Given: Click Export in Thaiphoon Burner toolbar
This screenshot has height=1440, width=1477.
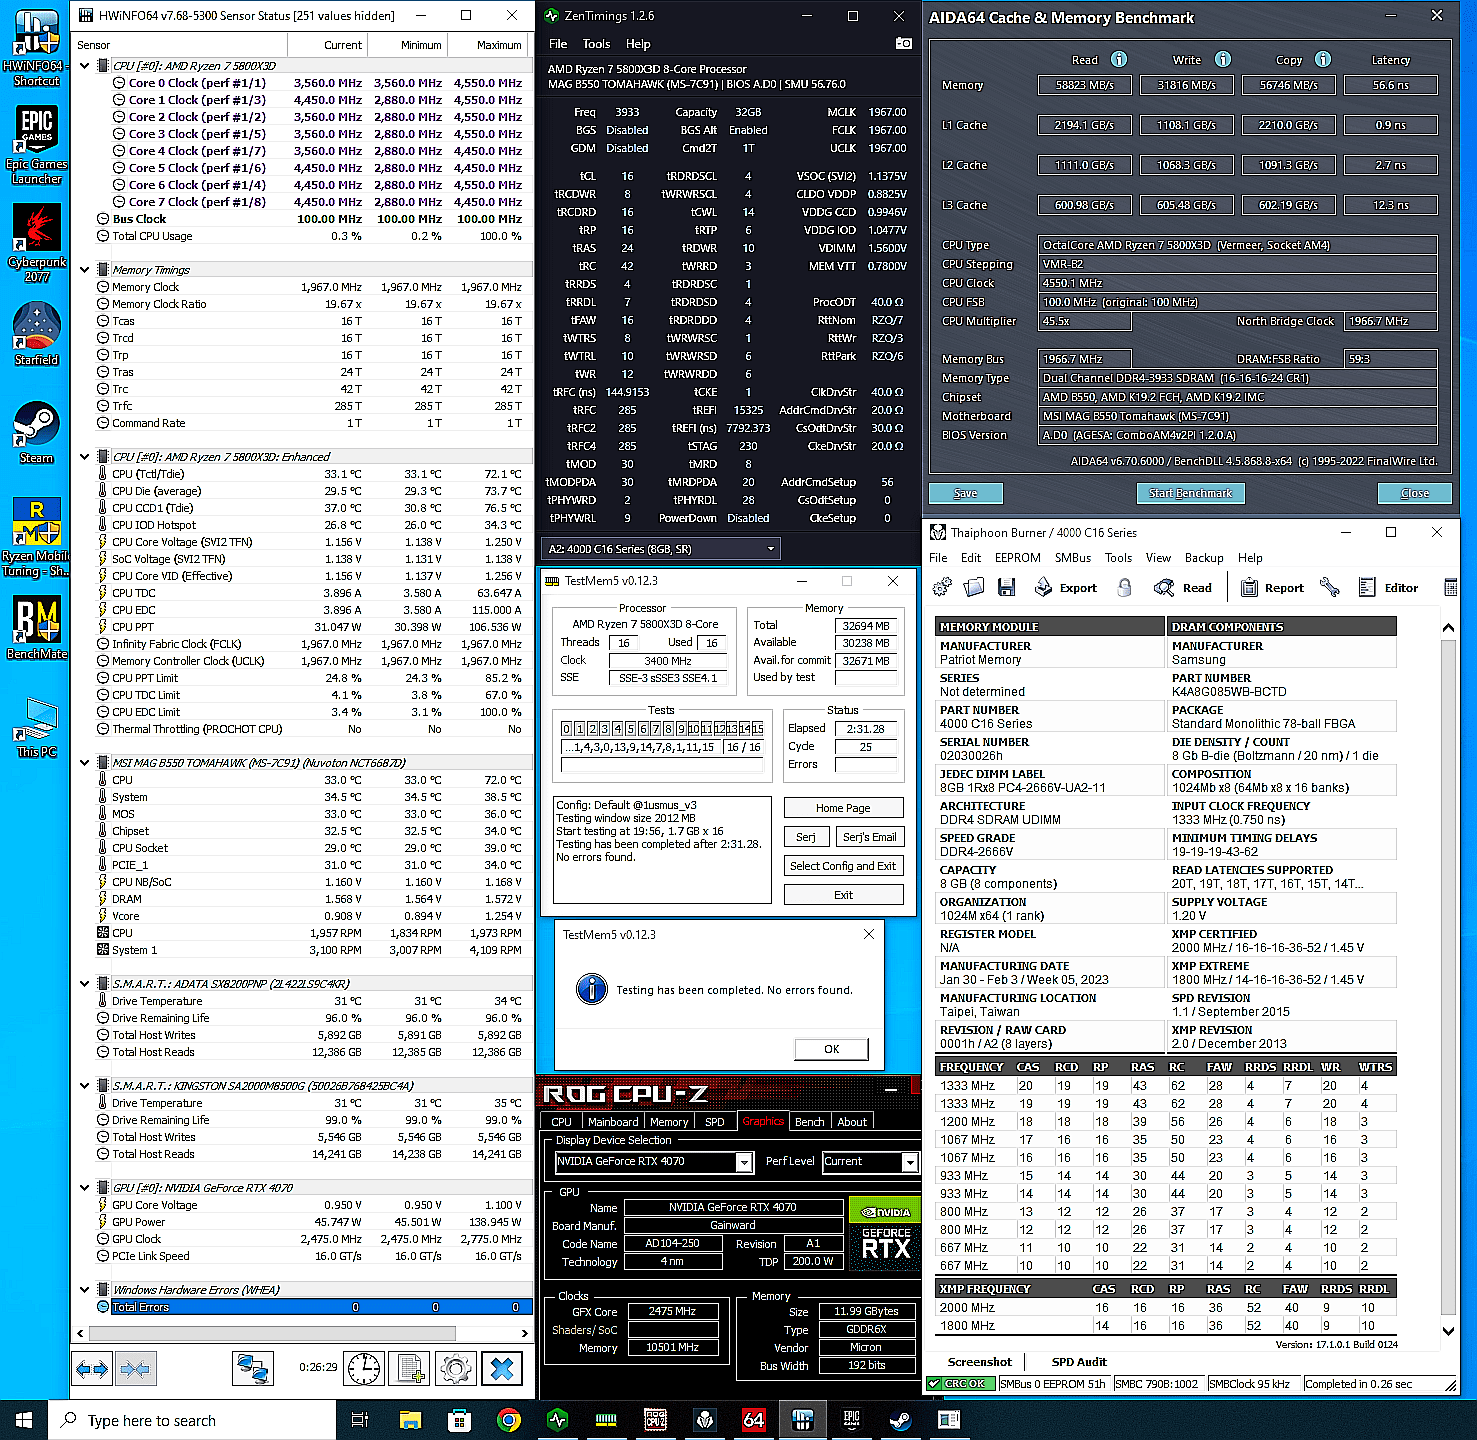Looking at the screenshot, I should click(x=1066, y=587).
